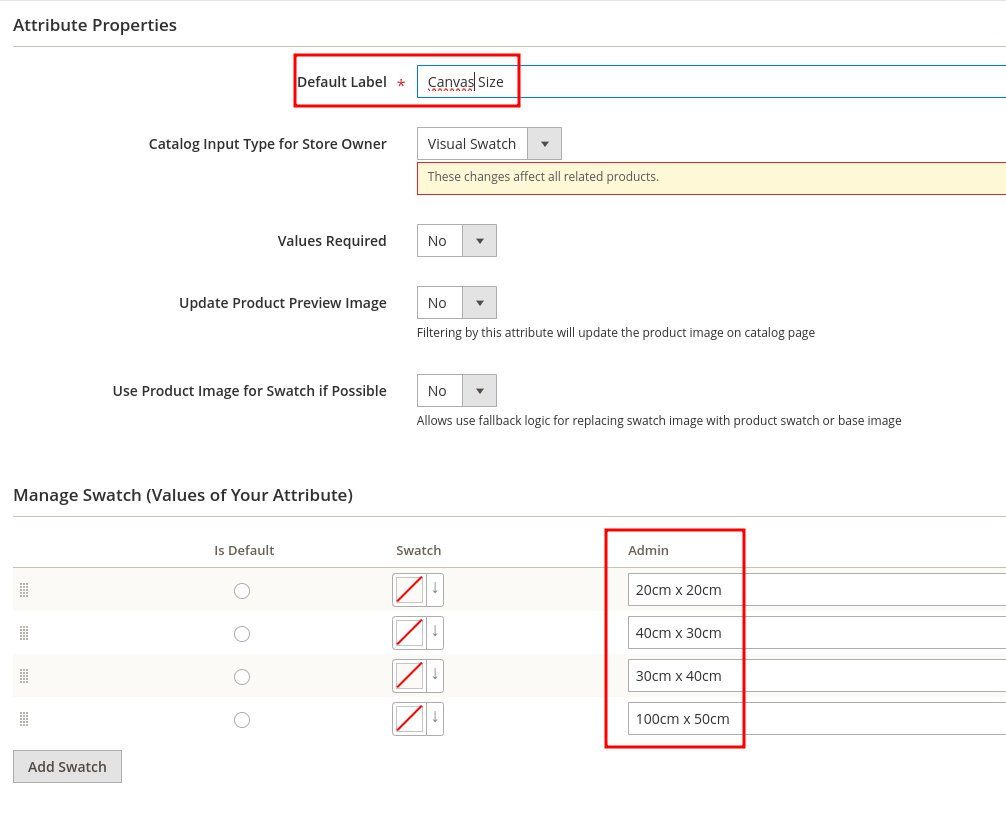Click the Is Default column header
The height and width of the screenshot is (826, 1006).
pyautogui.click(x=244, y=551)
